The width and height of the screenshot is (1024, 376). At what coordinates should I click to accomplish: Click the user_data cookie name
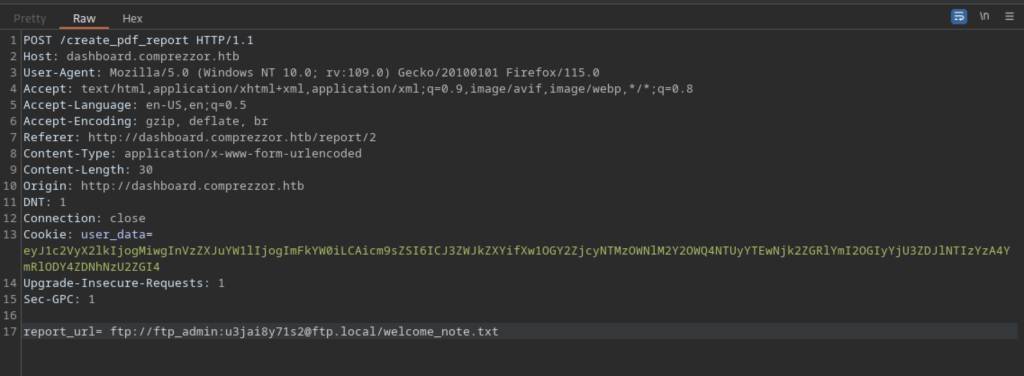114,234
